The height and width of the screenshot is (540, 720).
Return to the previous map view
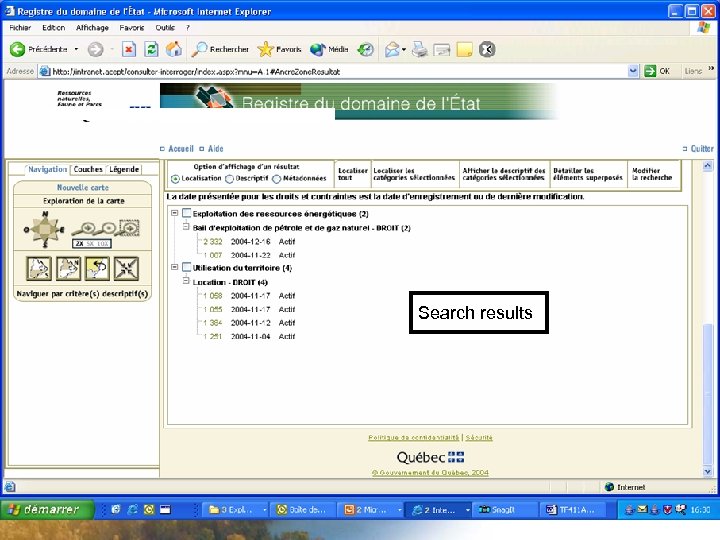click(97, 269)
